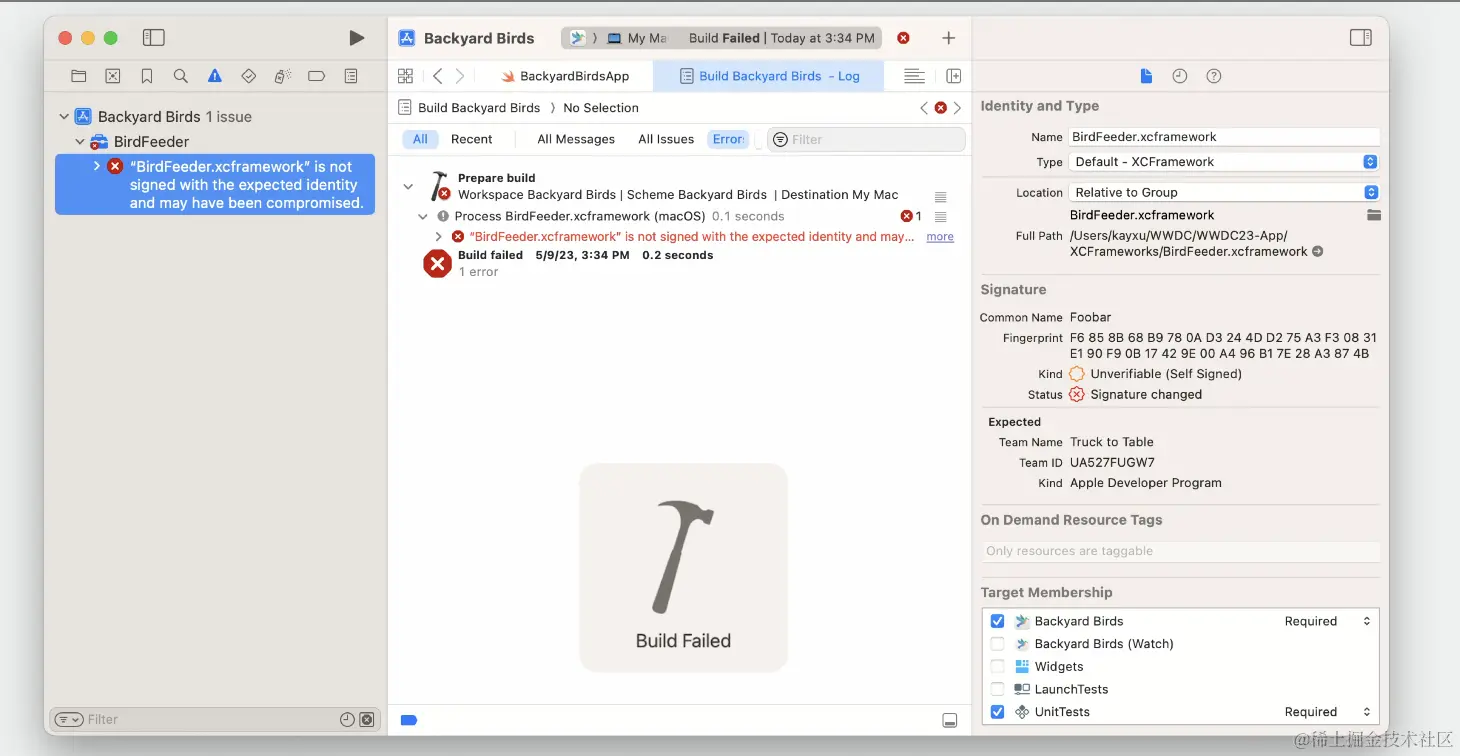Go forward in editor history
This screenshot has width=1460, height=756.
coord(460,76)
